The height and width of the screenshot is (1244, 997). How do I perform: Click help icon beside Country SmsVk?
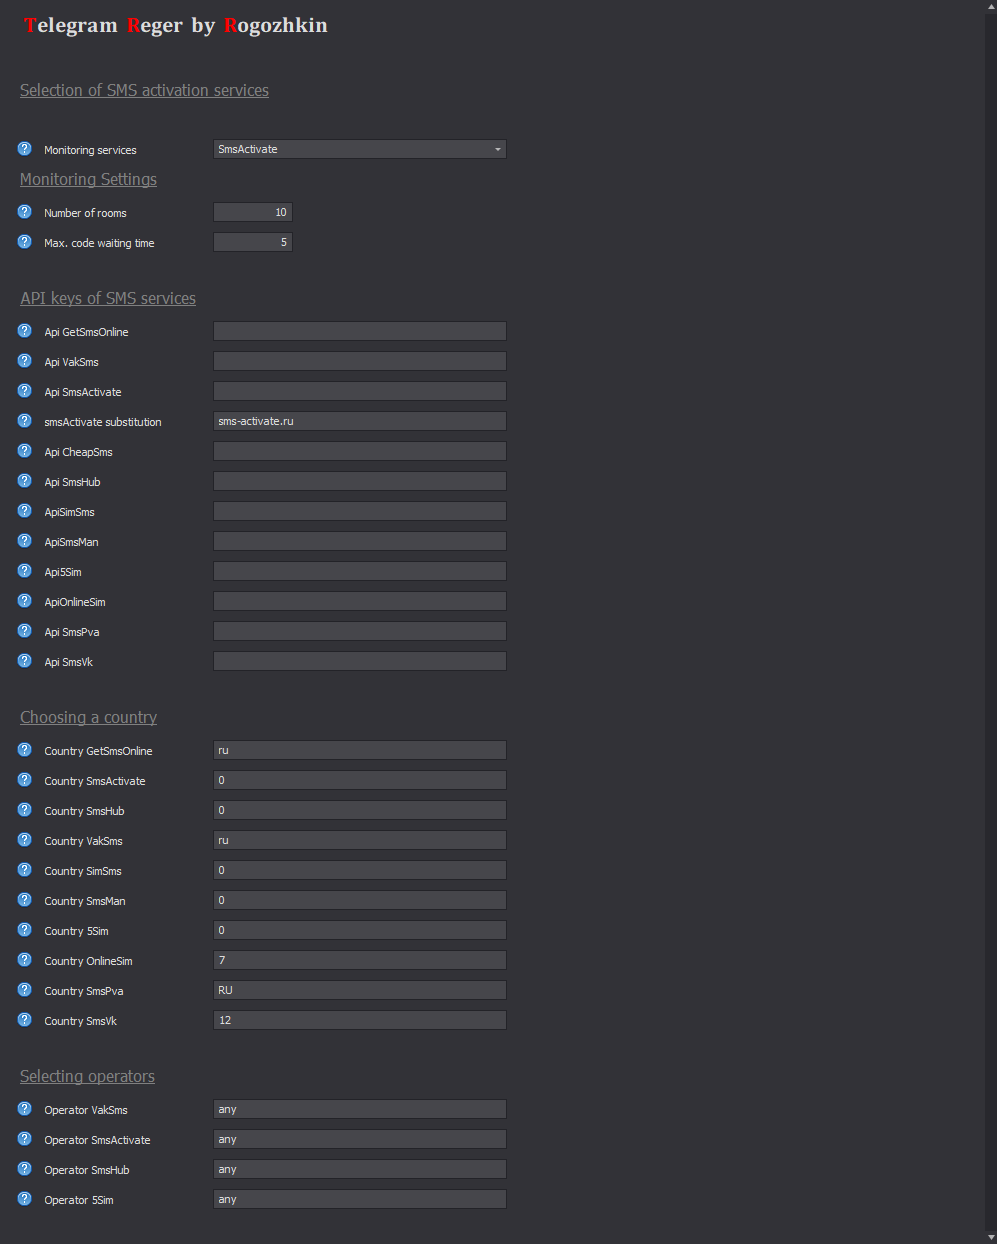(x=25, y=1020)
